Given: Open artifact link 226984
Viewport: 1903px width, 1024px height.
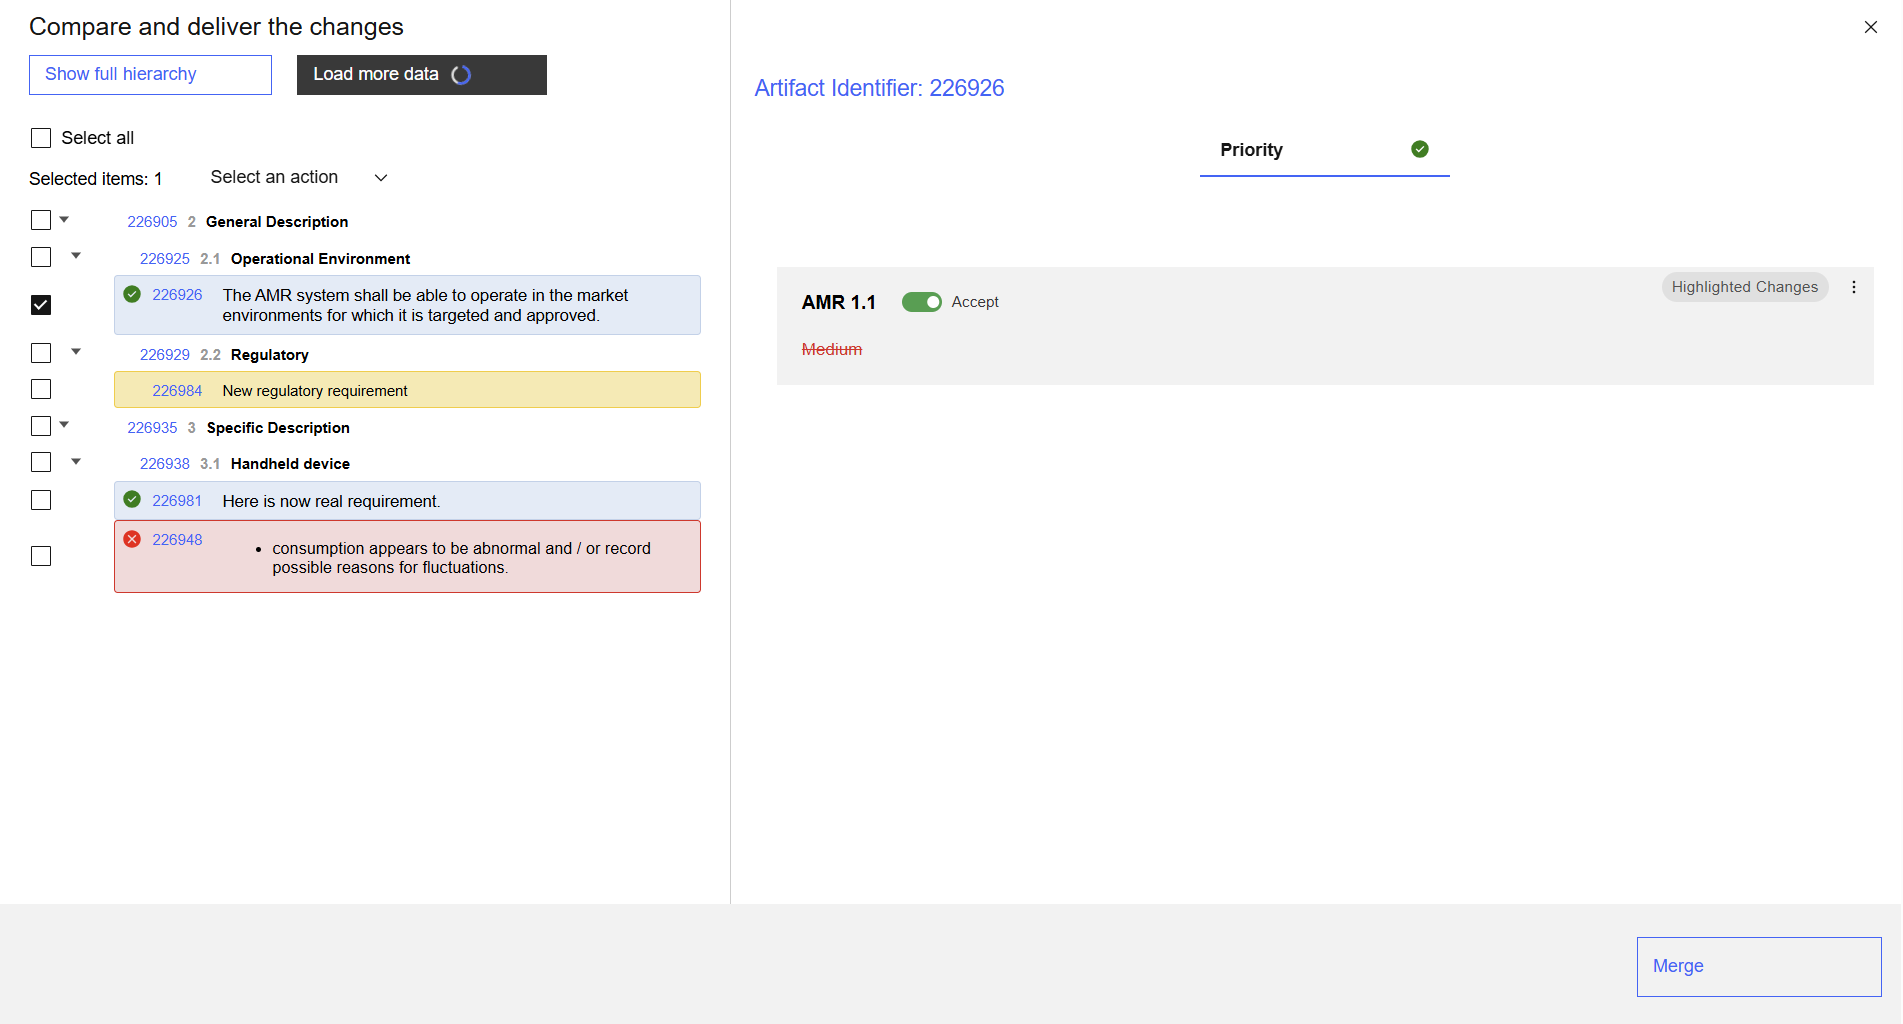Looking at the screenshot, I should (177, 391).
